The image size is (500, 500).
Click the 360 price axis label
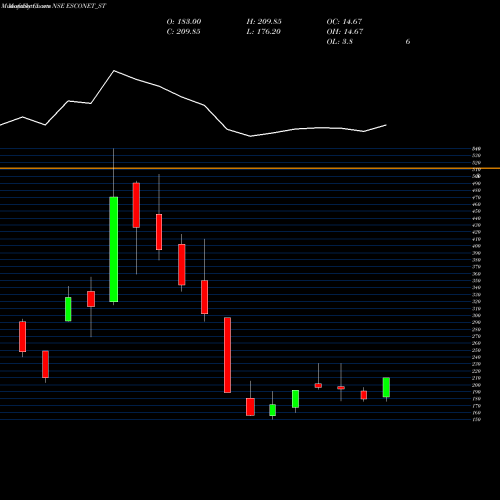[476, 274]
